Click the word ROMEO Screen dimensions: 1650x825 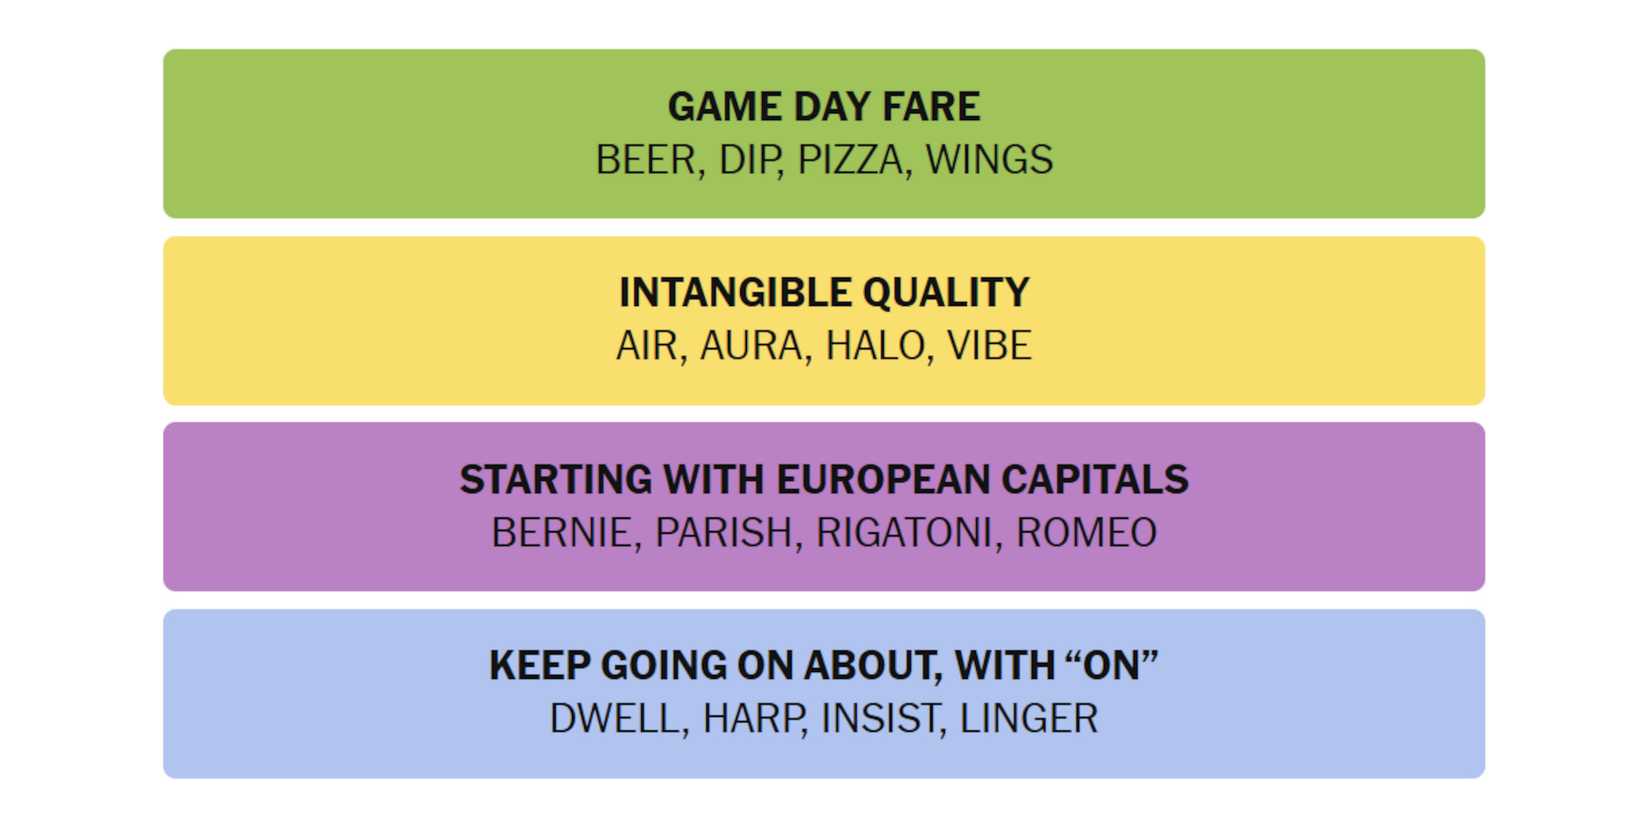click(1086, 533)
